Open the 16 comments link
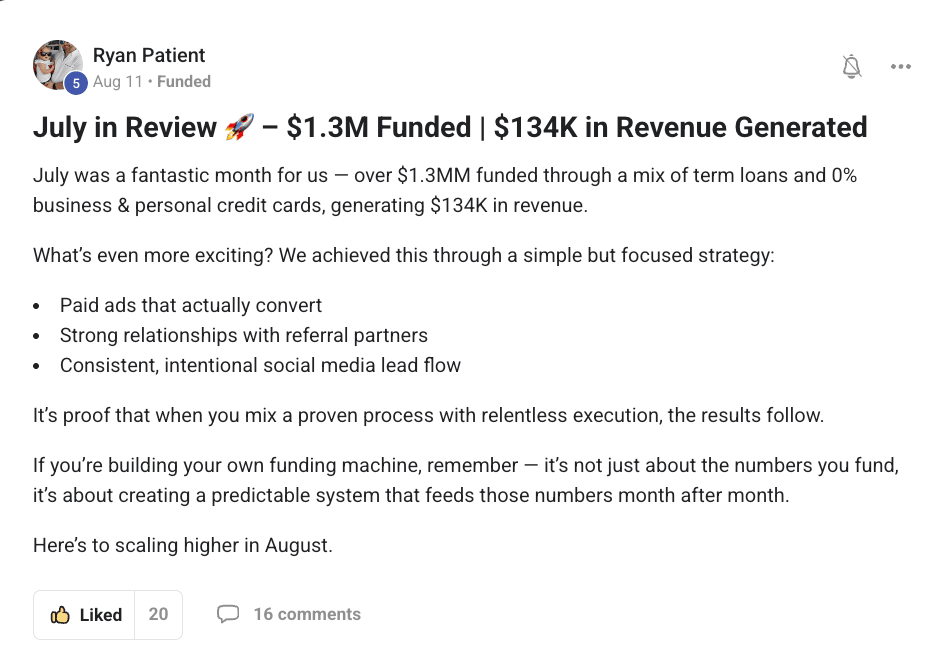Screen dimensions: 943x650 point(306,614)
